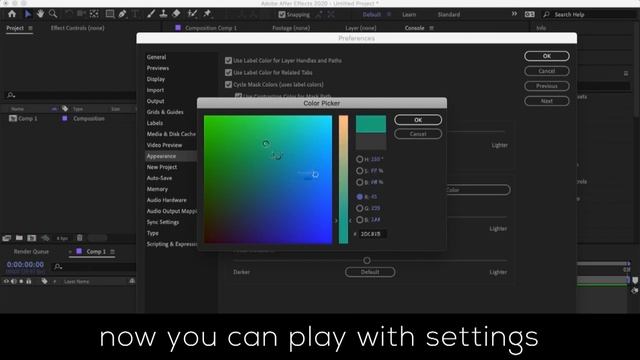This screenshot has height=360, width=640.
Task: Uncheck Use Label Color for Related Tabs
Action: coord(229,73)
